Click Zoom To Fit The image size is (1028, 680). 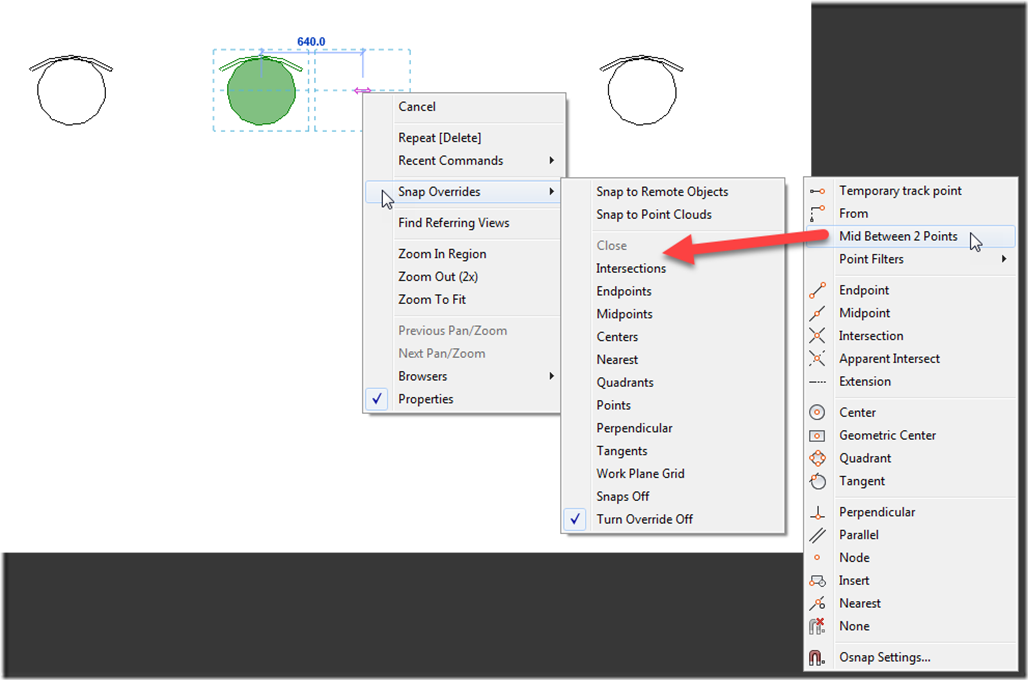432,299
